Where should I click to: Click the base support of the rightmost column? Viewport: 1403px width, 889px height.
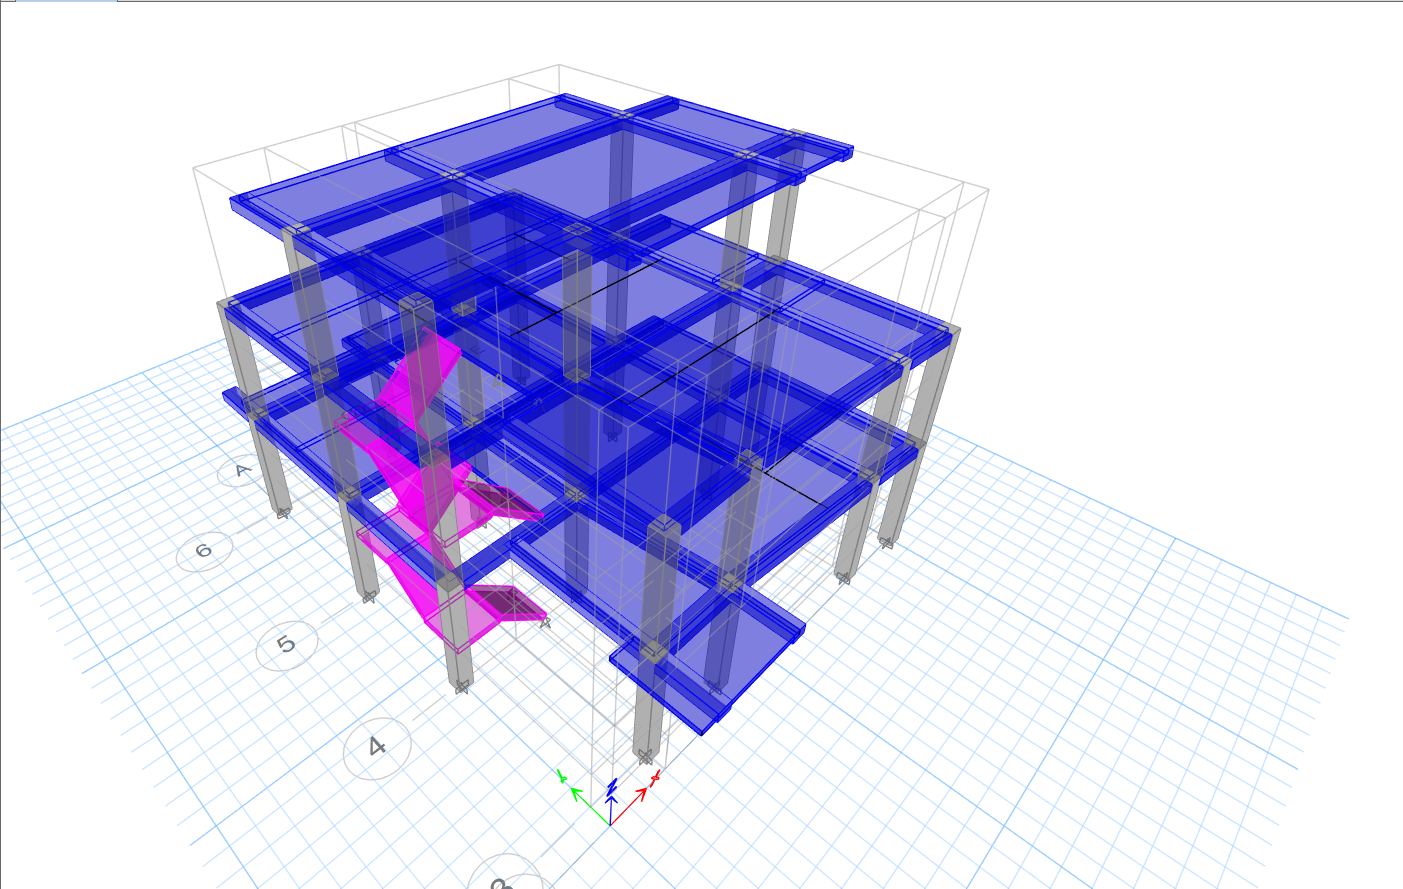point(886,543)
